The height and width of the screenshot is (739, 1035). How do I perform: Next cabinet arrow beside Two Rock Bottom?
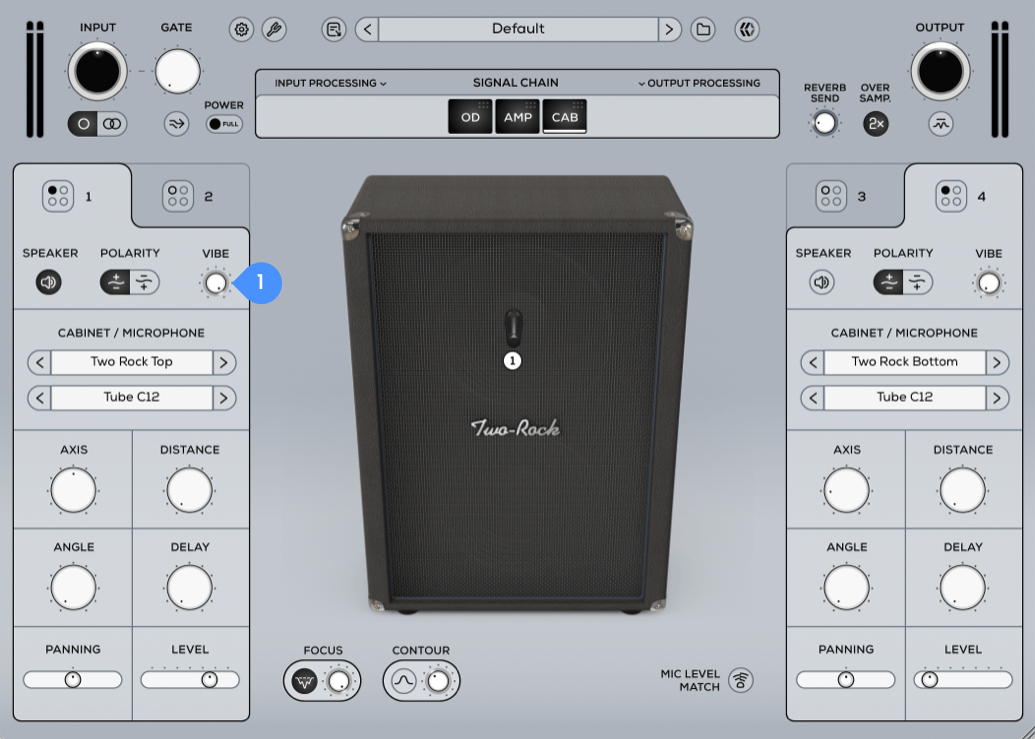(x=997, y=362)
